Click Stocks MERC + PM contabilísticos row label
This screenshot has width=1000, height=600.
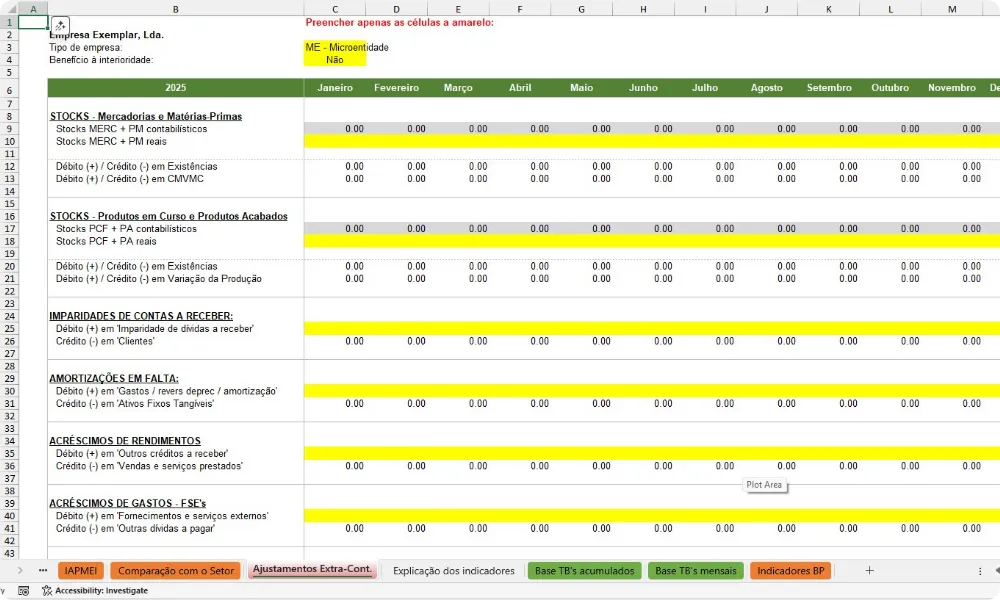click(131, 129)
